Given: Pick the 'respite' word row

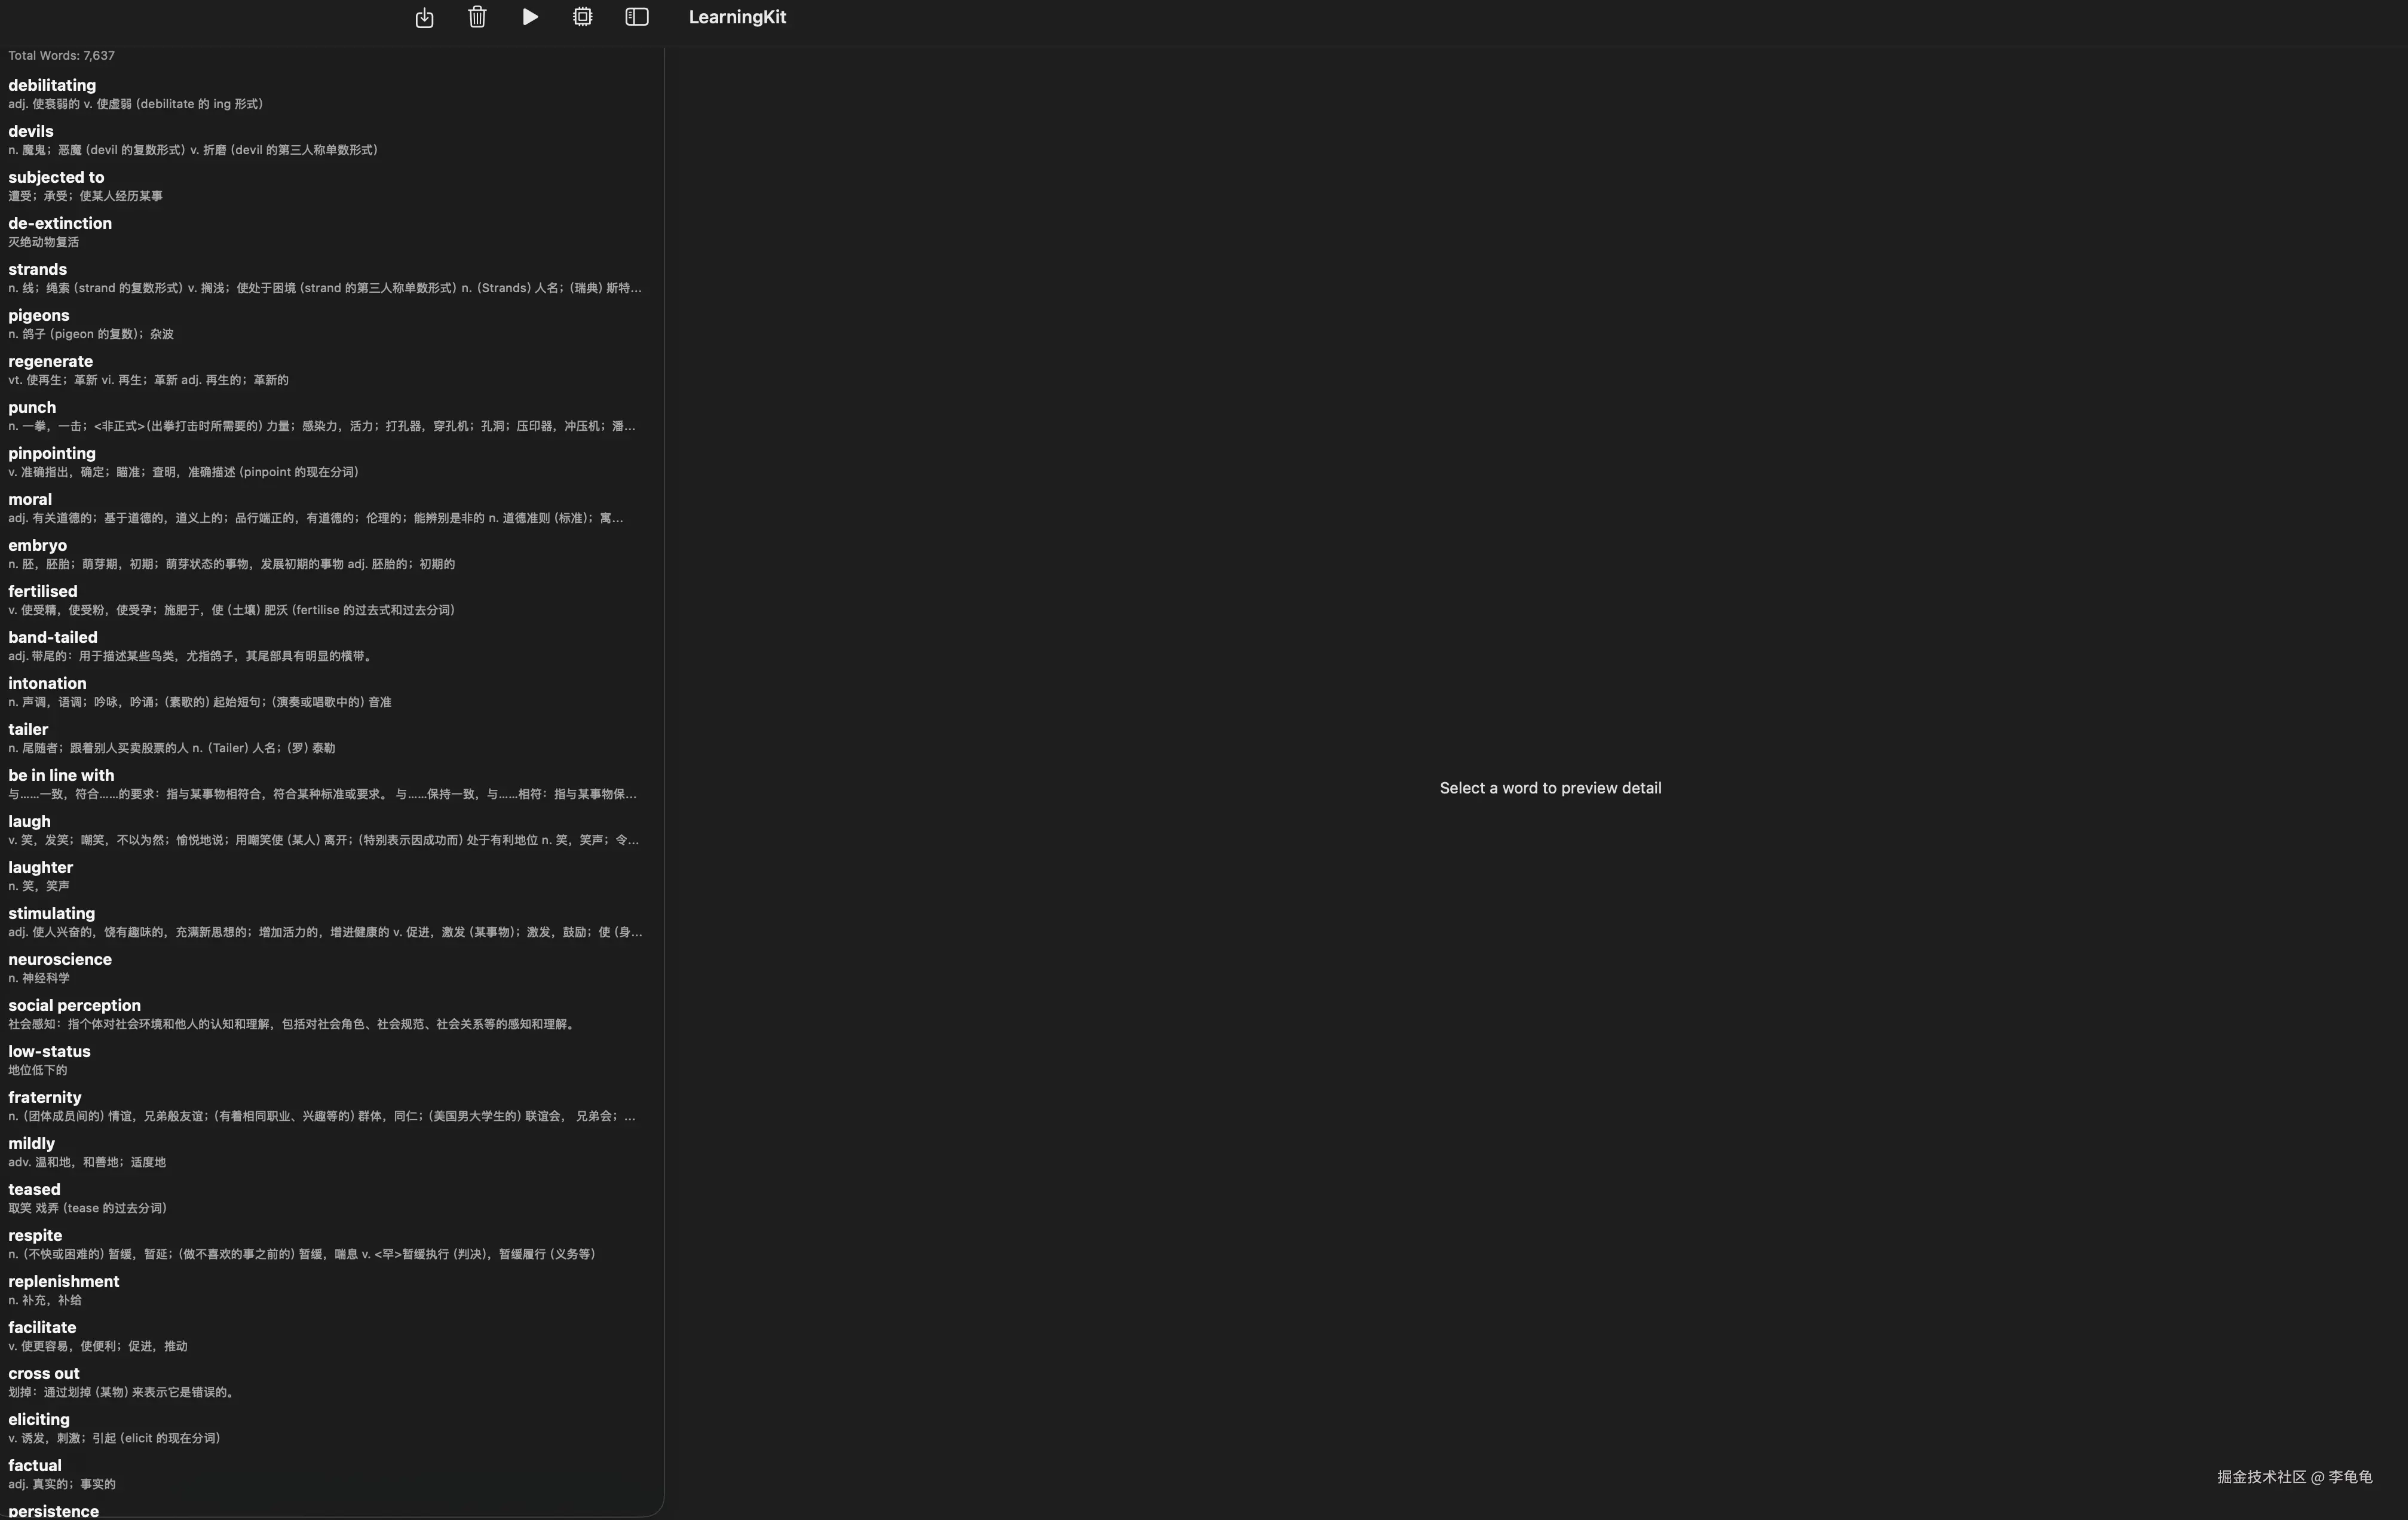Looking at the screenshot, I should tap(35, 1236).
